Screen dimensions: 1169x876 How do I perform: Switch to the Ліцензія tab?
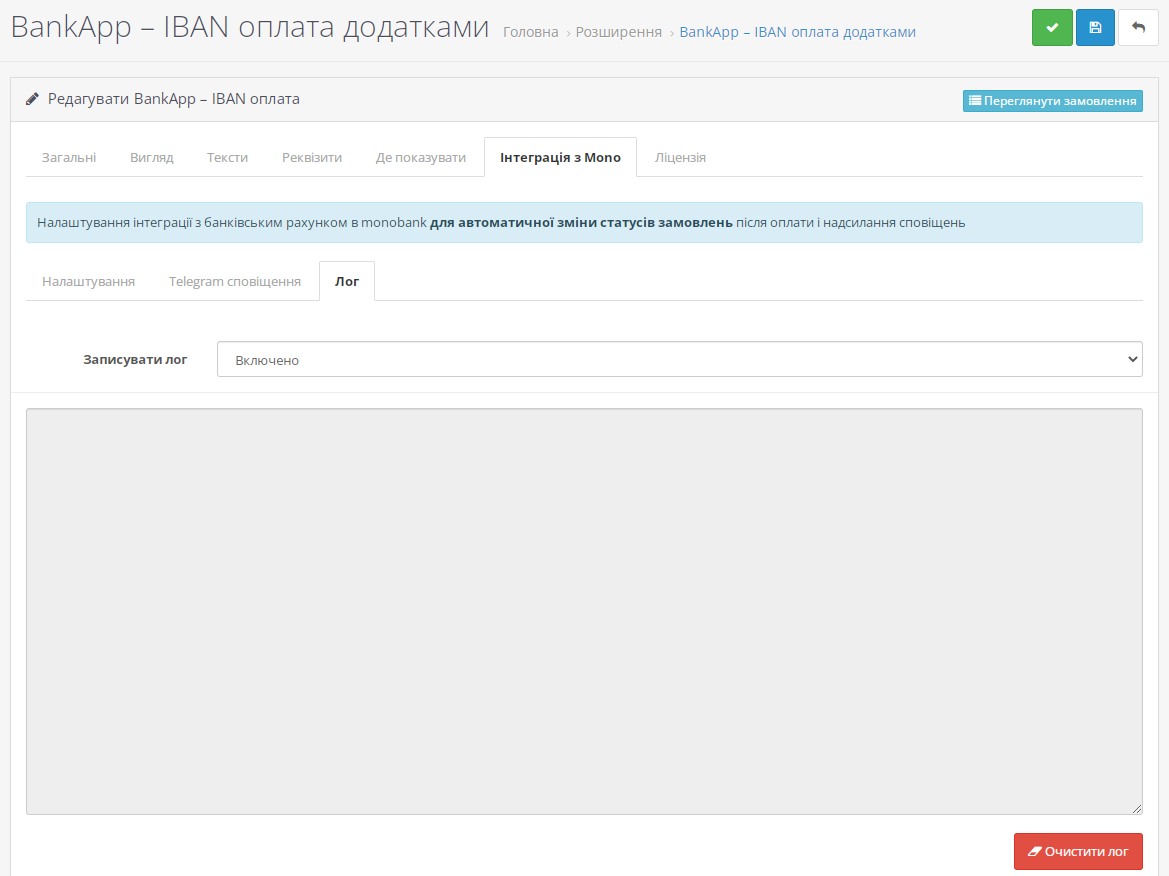pyautogui.click(x=680, y=157)
